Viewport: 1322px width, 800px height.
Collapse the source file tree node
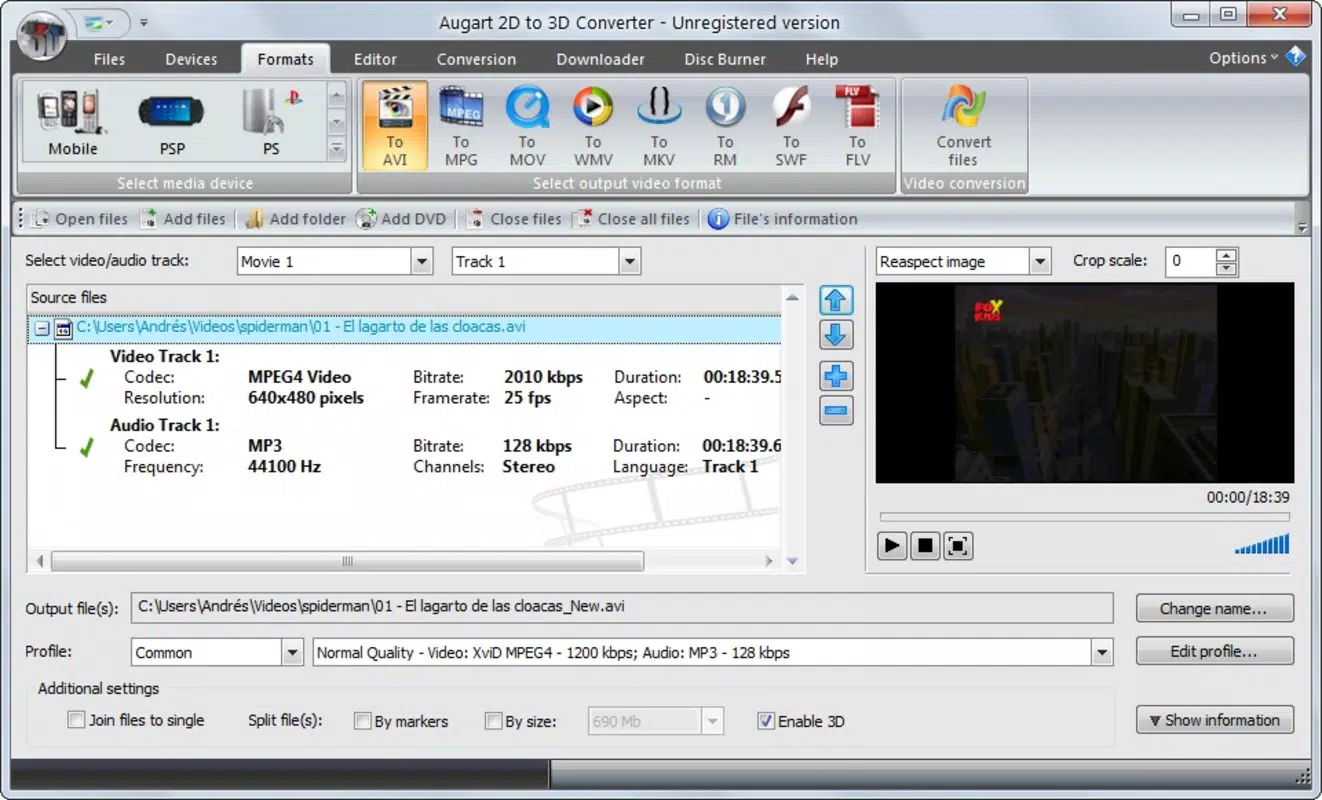click(41, 328)
